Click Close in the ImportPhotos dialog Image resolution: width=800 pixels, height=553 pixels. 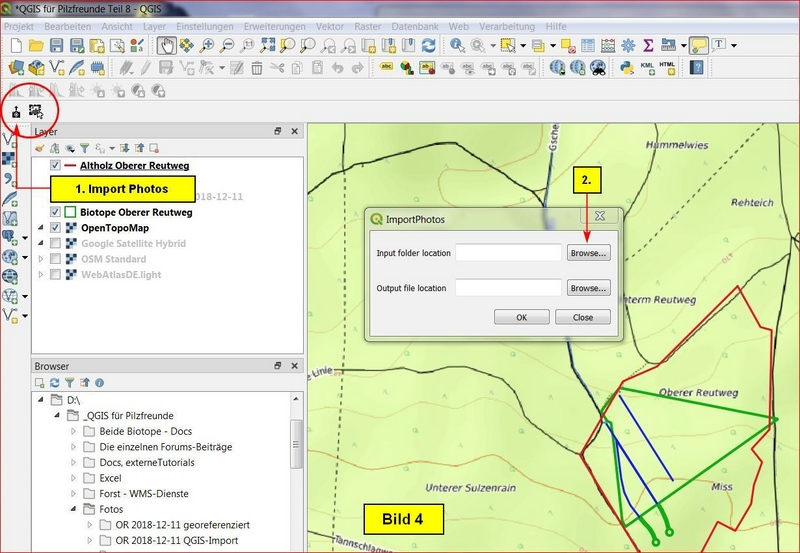[583, 317]
